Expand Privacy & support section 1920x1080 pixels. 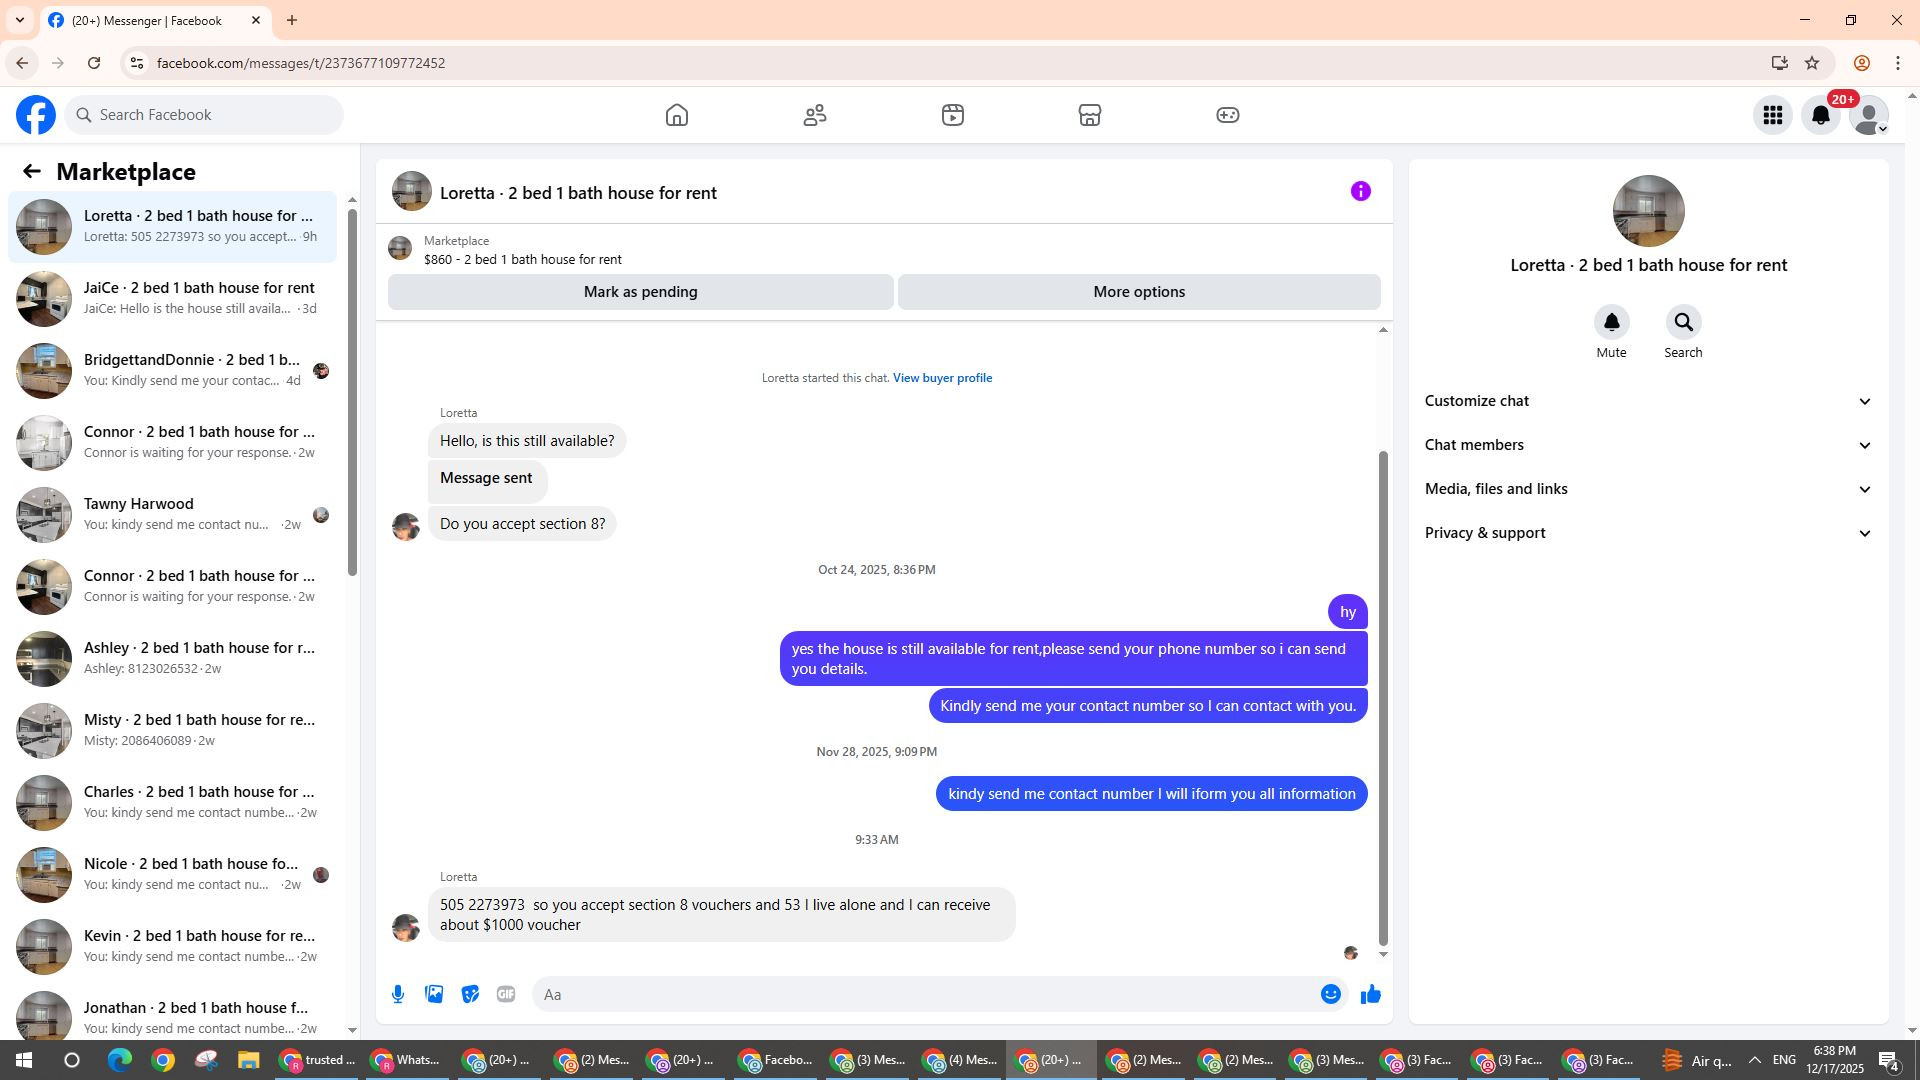[x=1648, y=533]
